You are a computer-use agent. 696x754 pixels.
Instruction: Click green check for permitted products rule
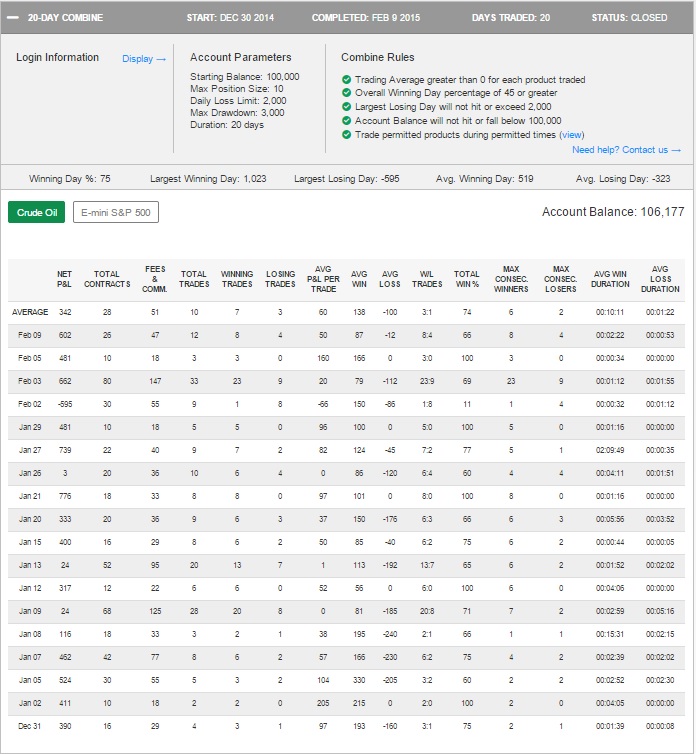tap(346, 134)
